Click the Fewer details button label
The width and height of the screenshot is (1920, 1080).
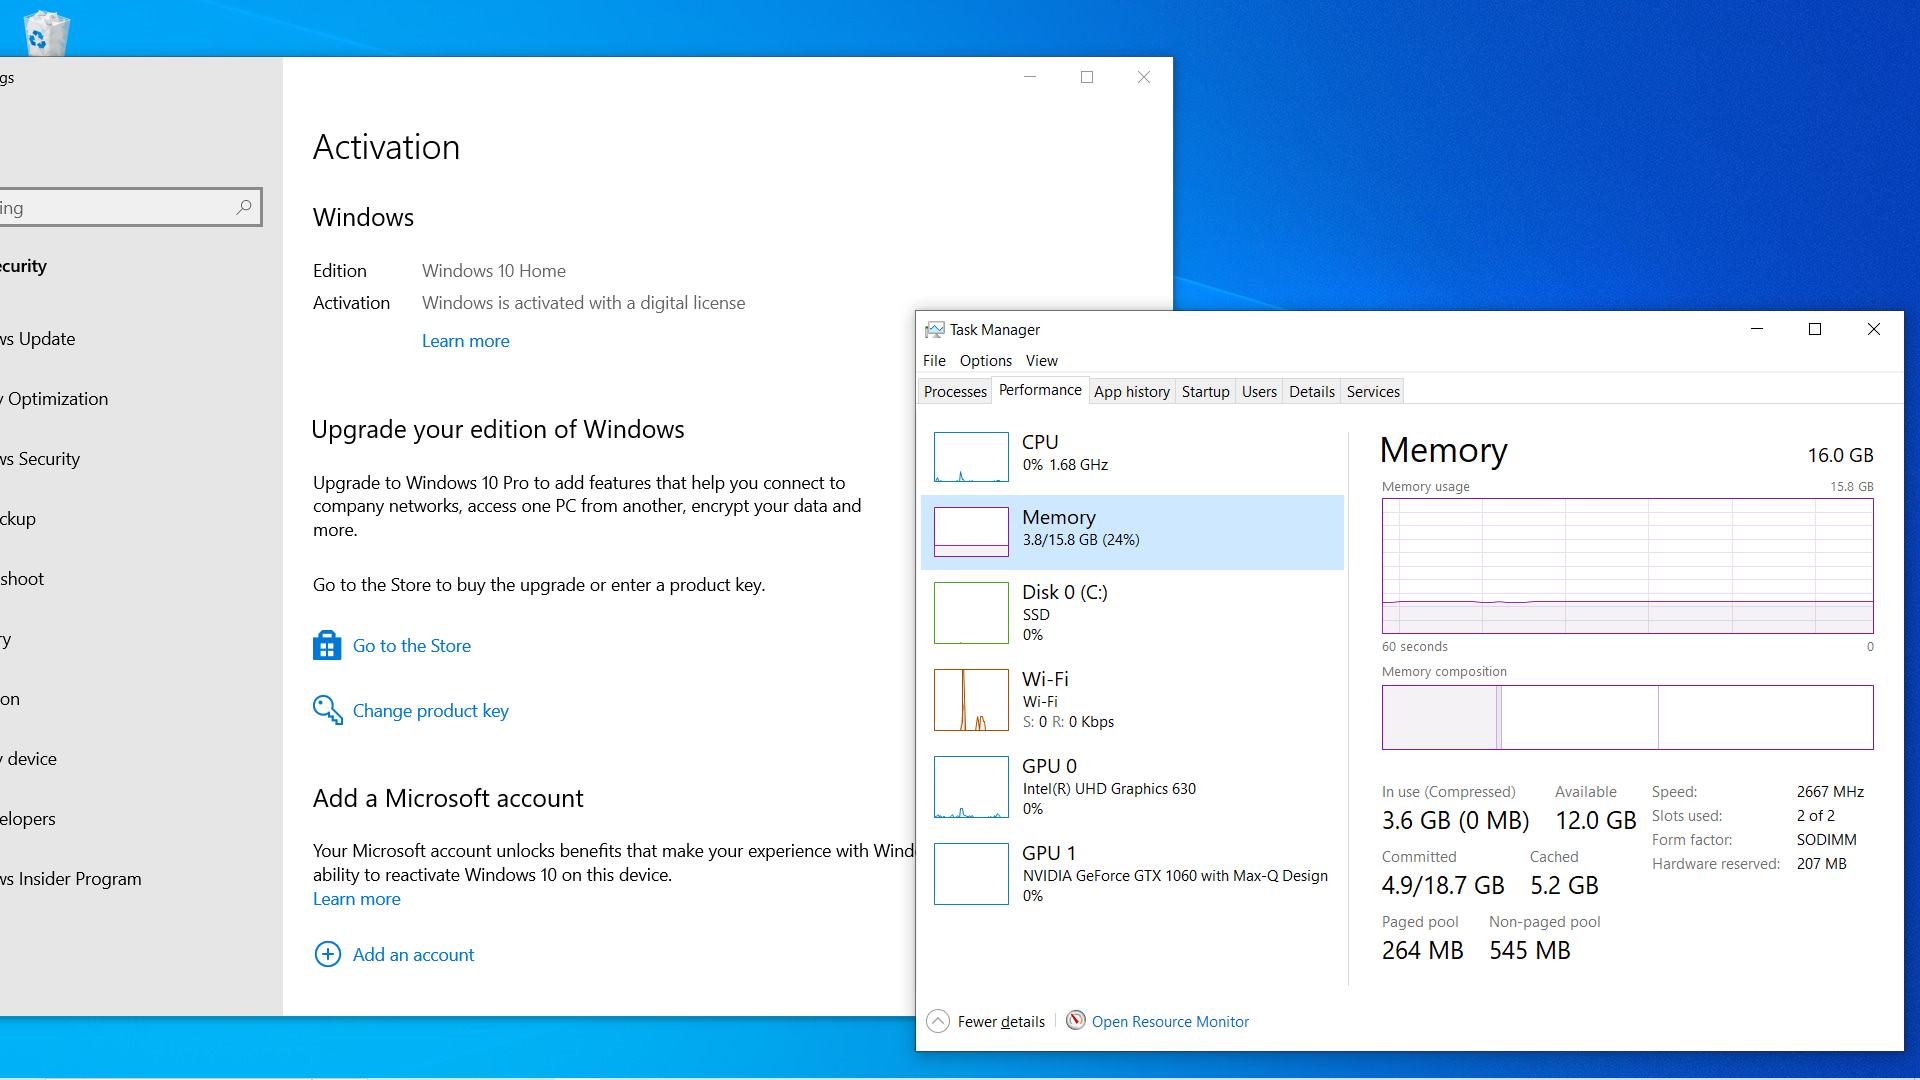click(1001, 1021)
